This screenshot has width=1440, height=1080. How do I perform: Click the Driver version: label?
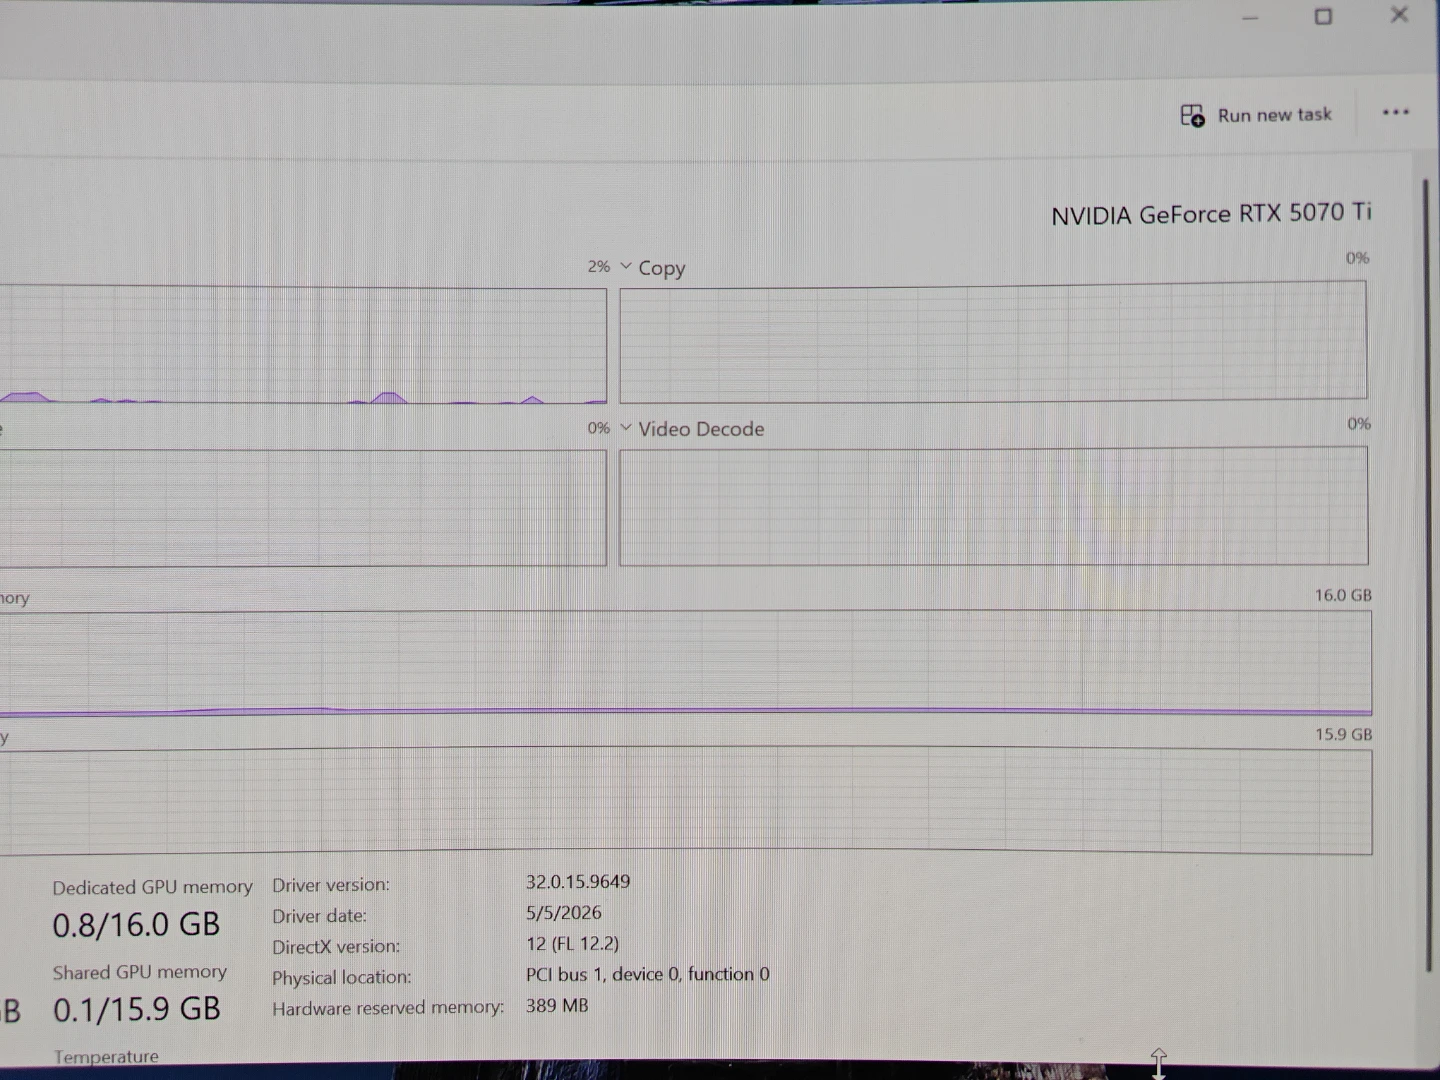(x=331, y=885)
